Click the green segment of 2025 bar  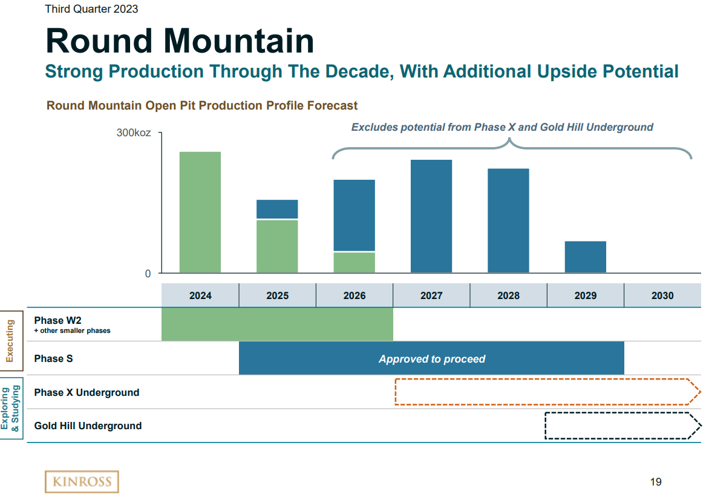277,246
